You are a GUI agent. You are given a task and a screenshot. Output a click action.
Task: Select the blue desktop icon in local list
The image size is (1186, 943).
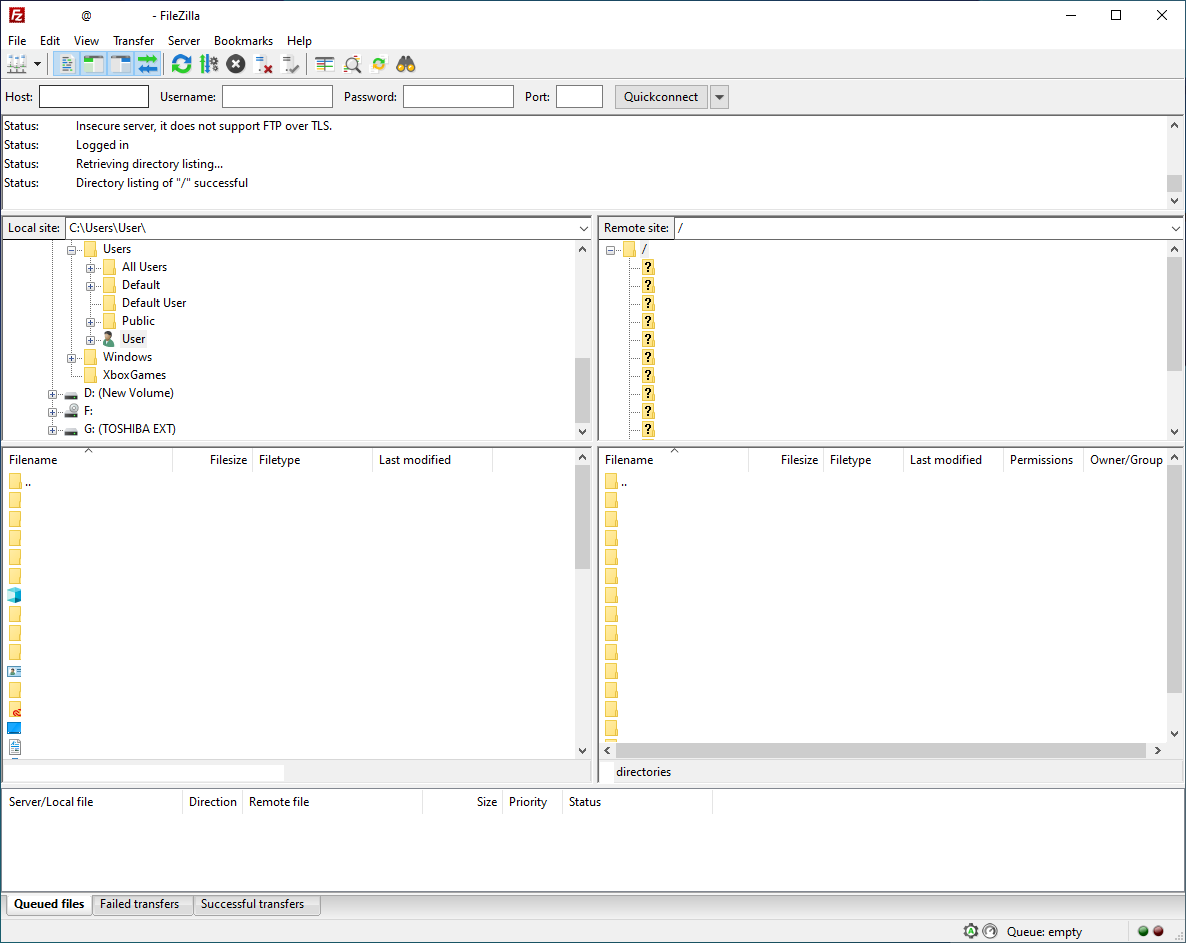(x=14, y=728)
